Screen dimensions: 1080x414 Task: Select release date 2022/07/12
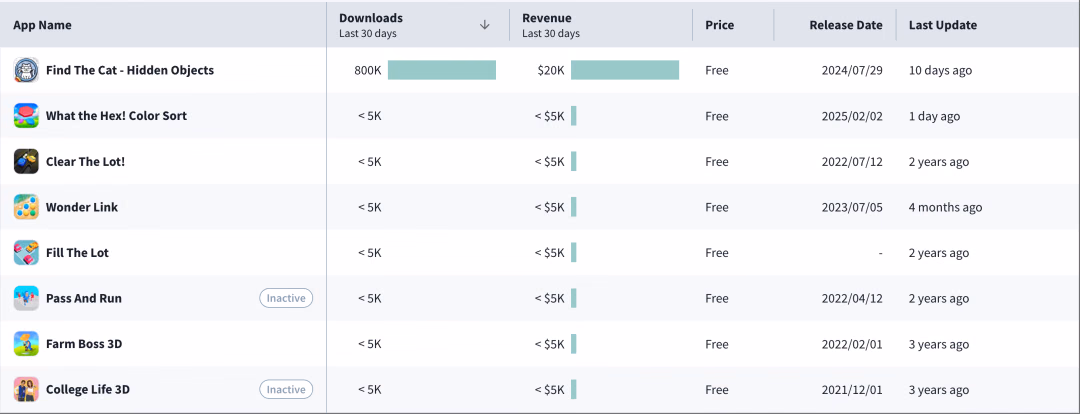click(852, 162)
